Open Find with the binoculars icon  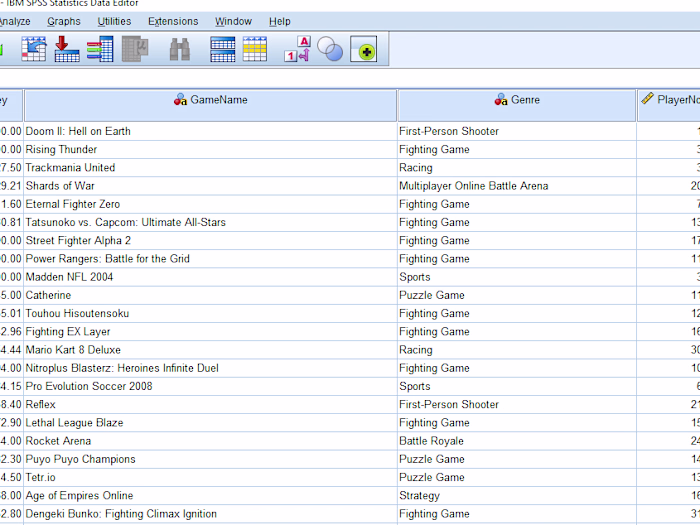pyautogui.click(x=180, y=49)
